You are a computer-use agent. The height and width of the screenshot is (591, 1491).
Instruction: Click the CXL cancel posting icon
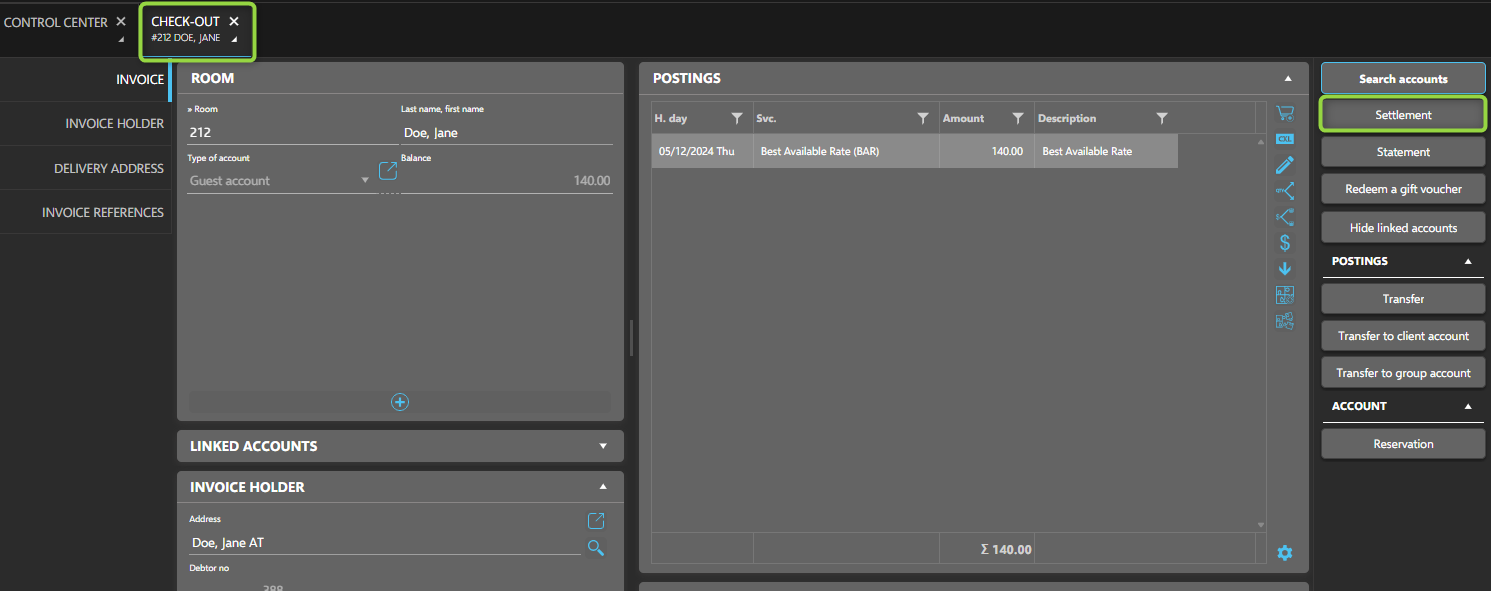coord(1285,139)
